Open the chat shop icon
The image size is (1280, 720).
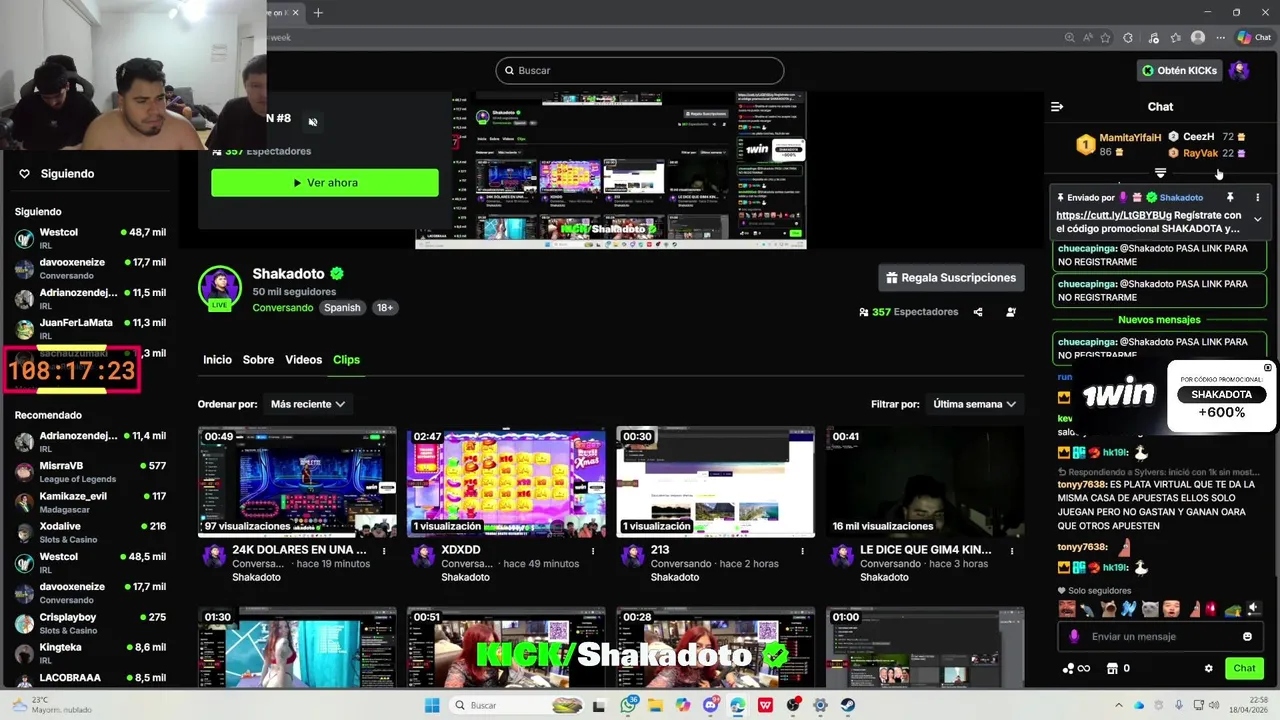tap(1113, 668)
